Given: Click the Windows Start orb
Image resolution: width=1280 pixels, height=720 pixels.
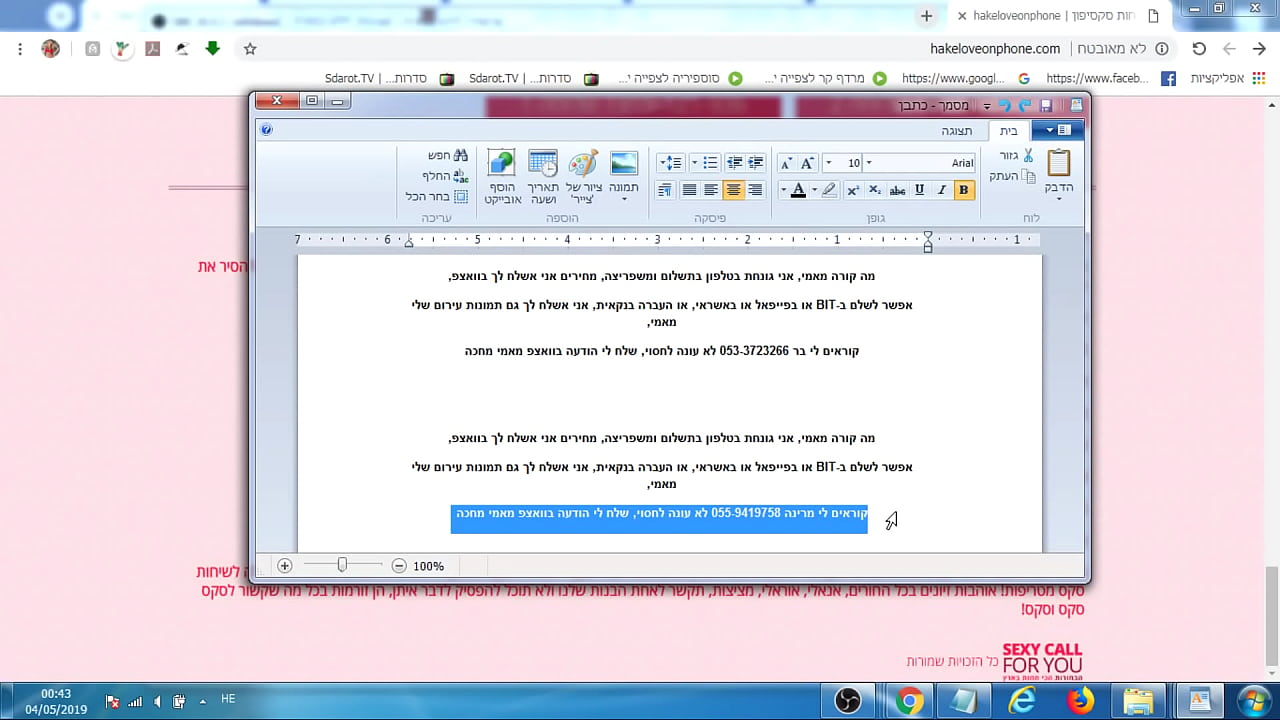Looking at the screenshot, I should pyautogui.click(x=1253, y=700).
